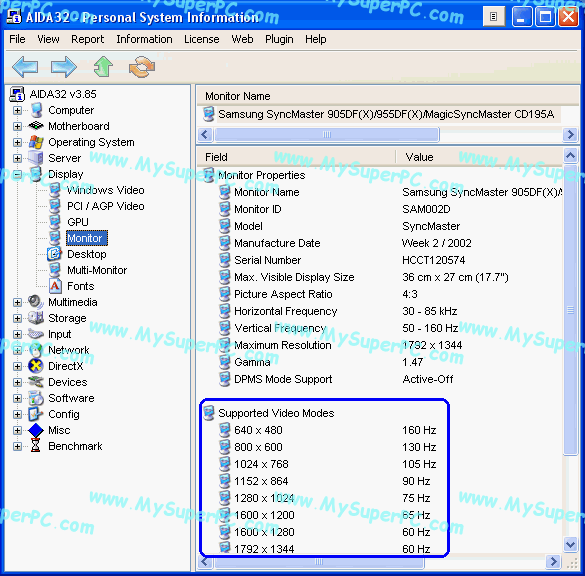
Task: Click the Monitor Name column header
Action: pyautogui.click(x=388, y=96)
